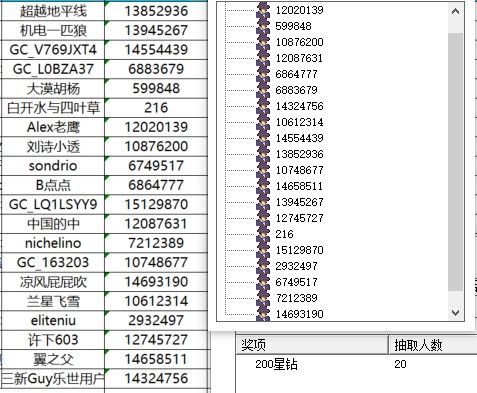Click spreadsheet cell B点点
Image resolution: width=477 pixels, height=393 pixels.
(53, 185)
